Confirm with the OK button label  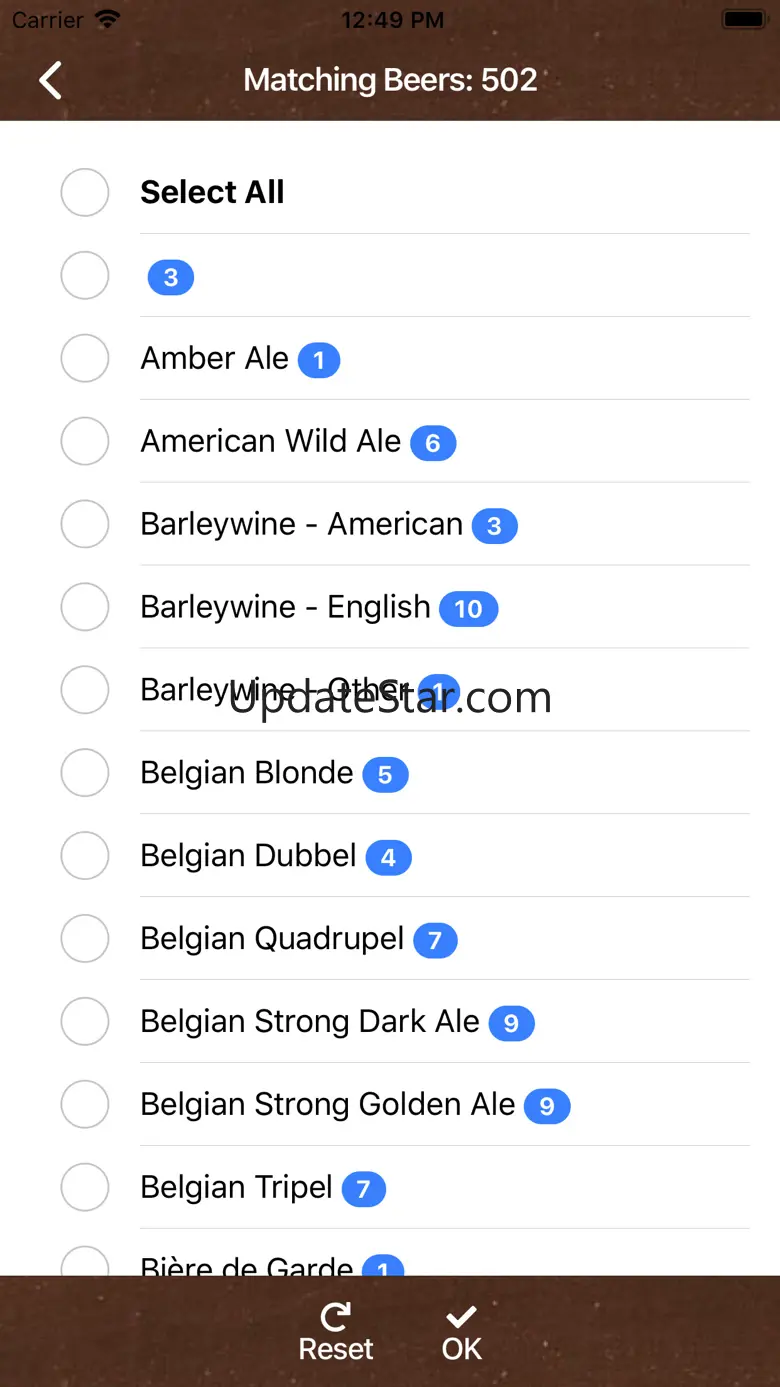coord(462,1349)
